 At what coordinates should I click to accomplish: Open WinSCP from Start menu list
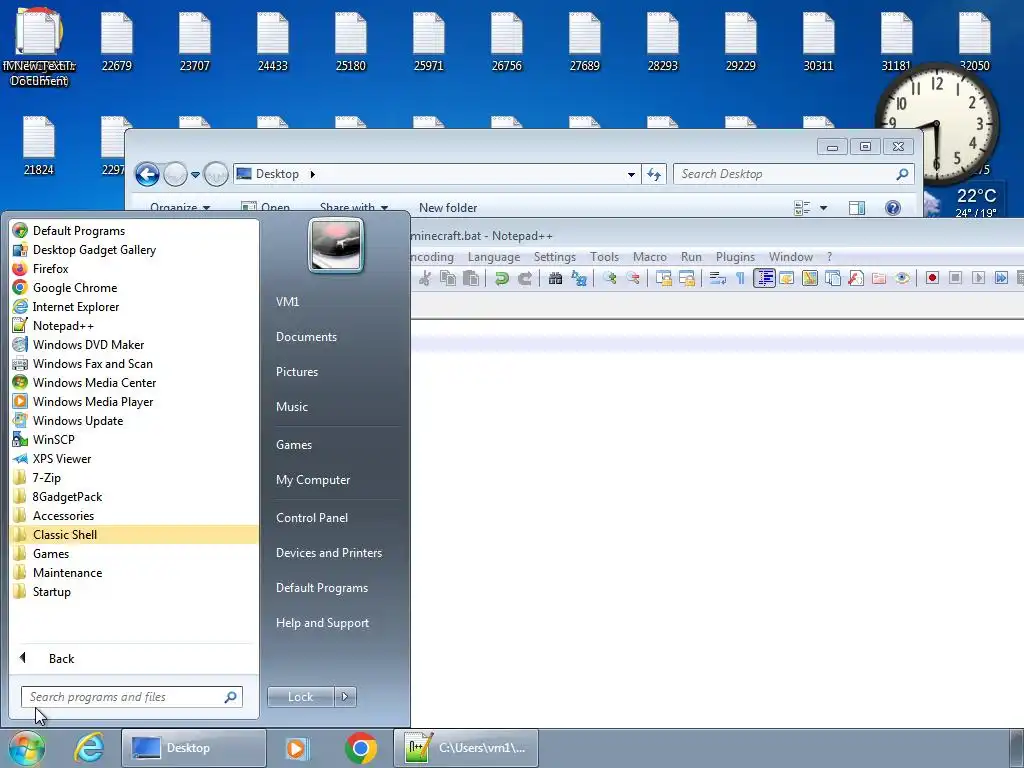tap(135, 440)
